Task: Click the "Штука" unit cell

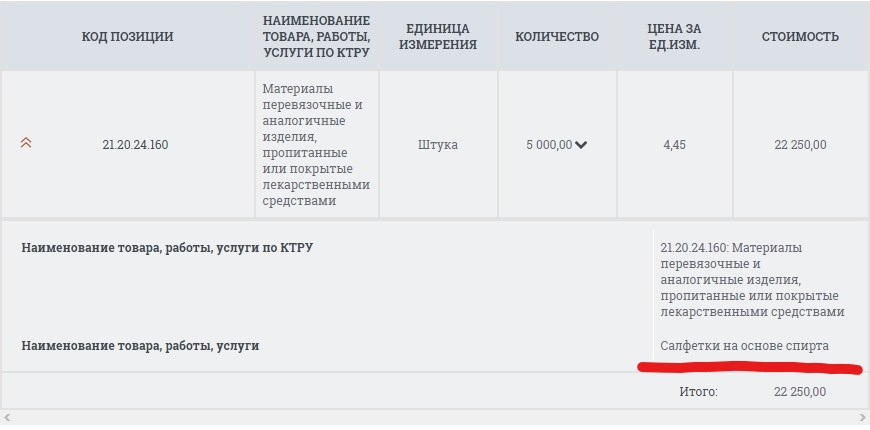Action: pyautogui.click(x=438, y=145)
